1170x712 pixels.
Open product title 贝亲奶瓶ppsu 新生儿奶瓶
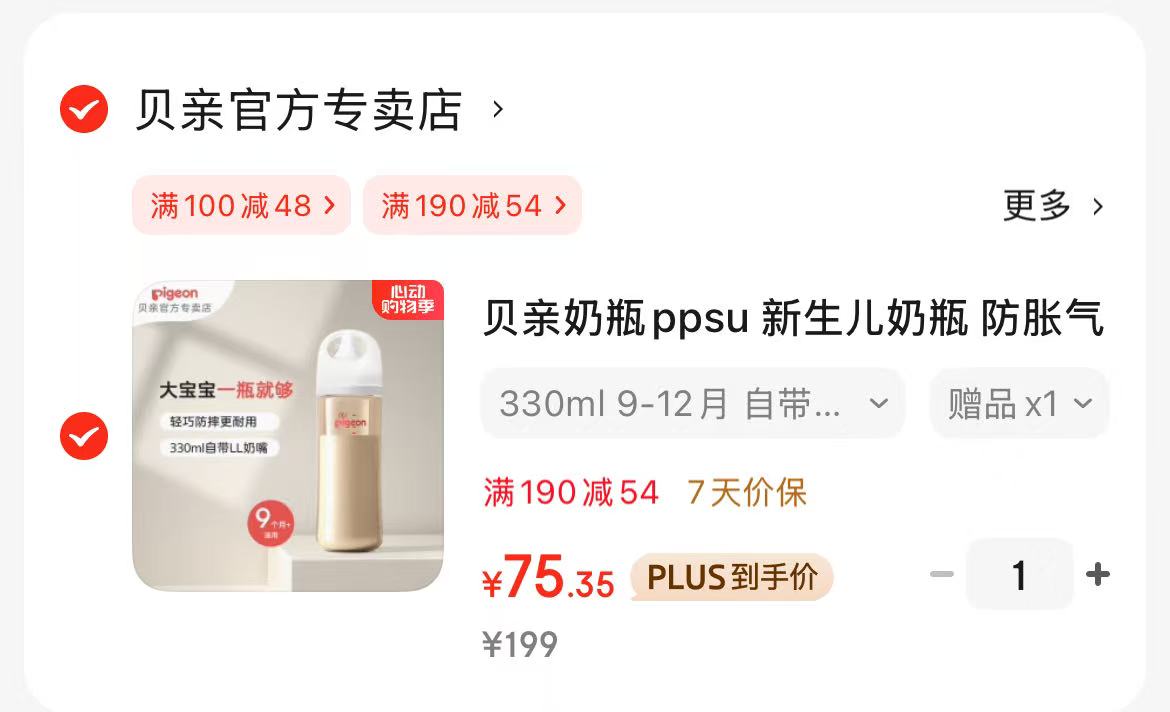(793, 318)
